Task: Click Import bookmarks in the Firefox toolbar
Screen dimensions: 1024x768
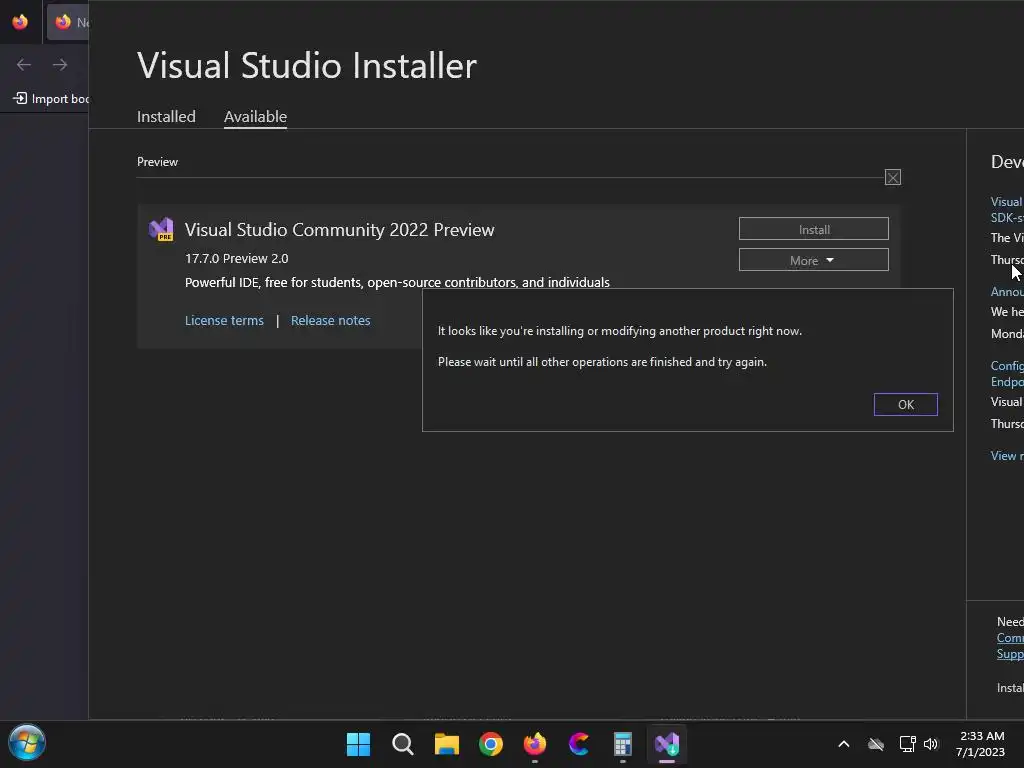Action: point(52,99)
